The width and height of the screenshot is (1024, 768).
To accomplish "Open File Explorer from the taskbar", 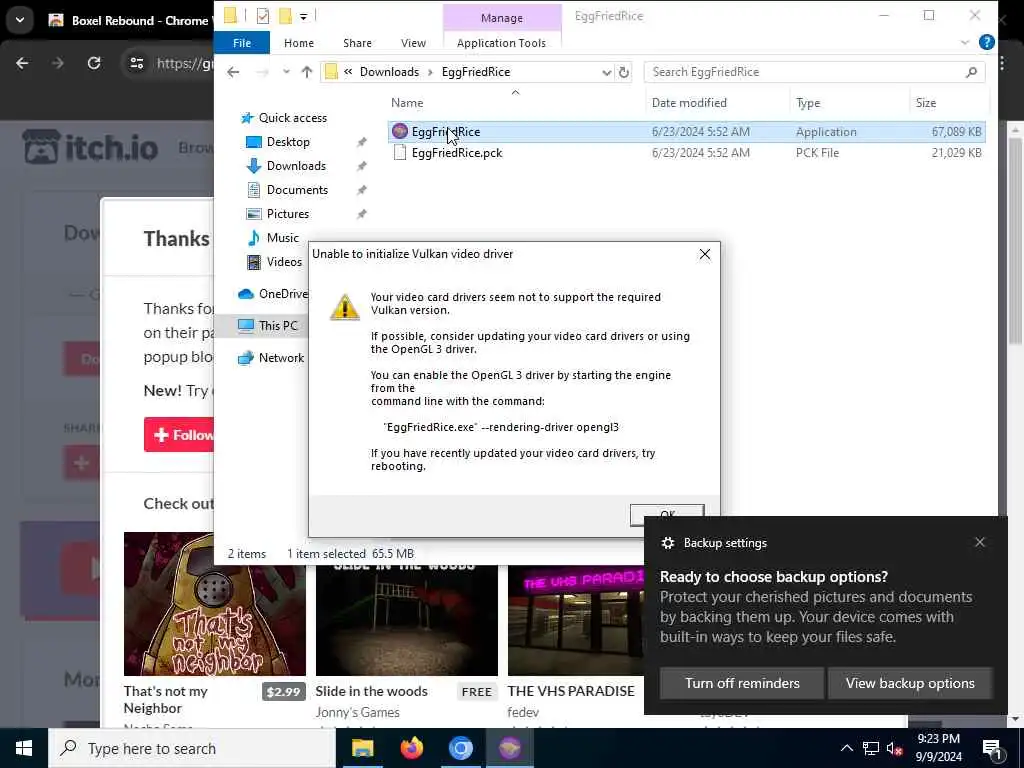I will [x=362, y=748].
